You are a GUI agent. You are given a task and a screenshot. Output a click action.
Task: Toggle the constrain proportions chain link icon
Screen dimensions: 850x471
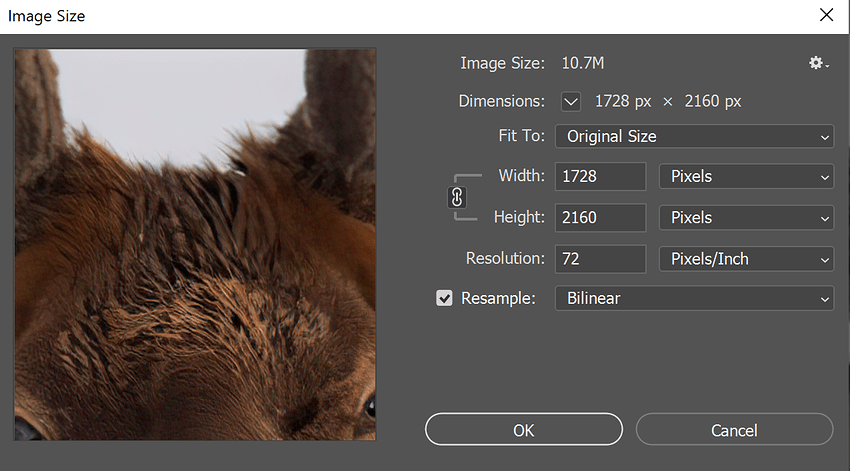[x=457, y=197]
